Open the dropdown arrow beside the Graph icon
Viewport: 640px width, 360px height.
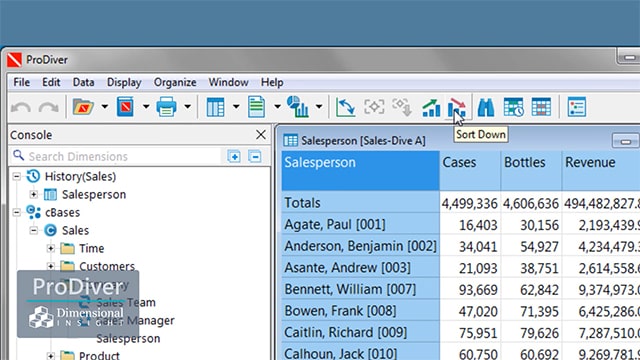[x=319, y=107]
